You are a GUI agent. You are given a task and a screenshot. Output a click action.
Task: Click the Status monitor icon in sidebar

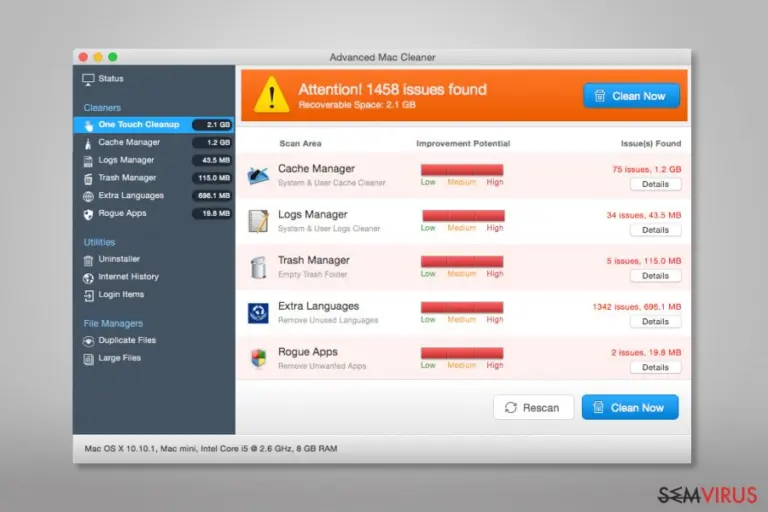pos(88,79)
